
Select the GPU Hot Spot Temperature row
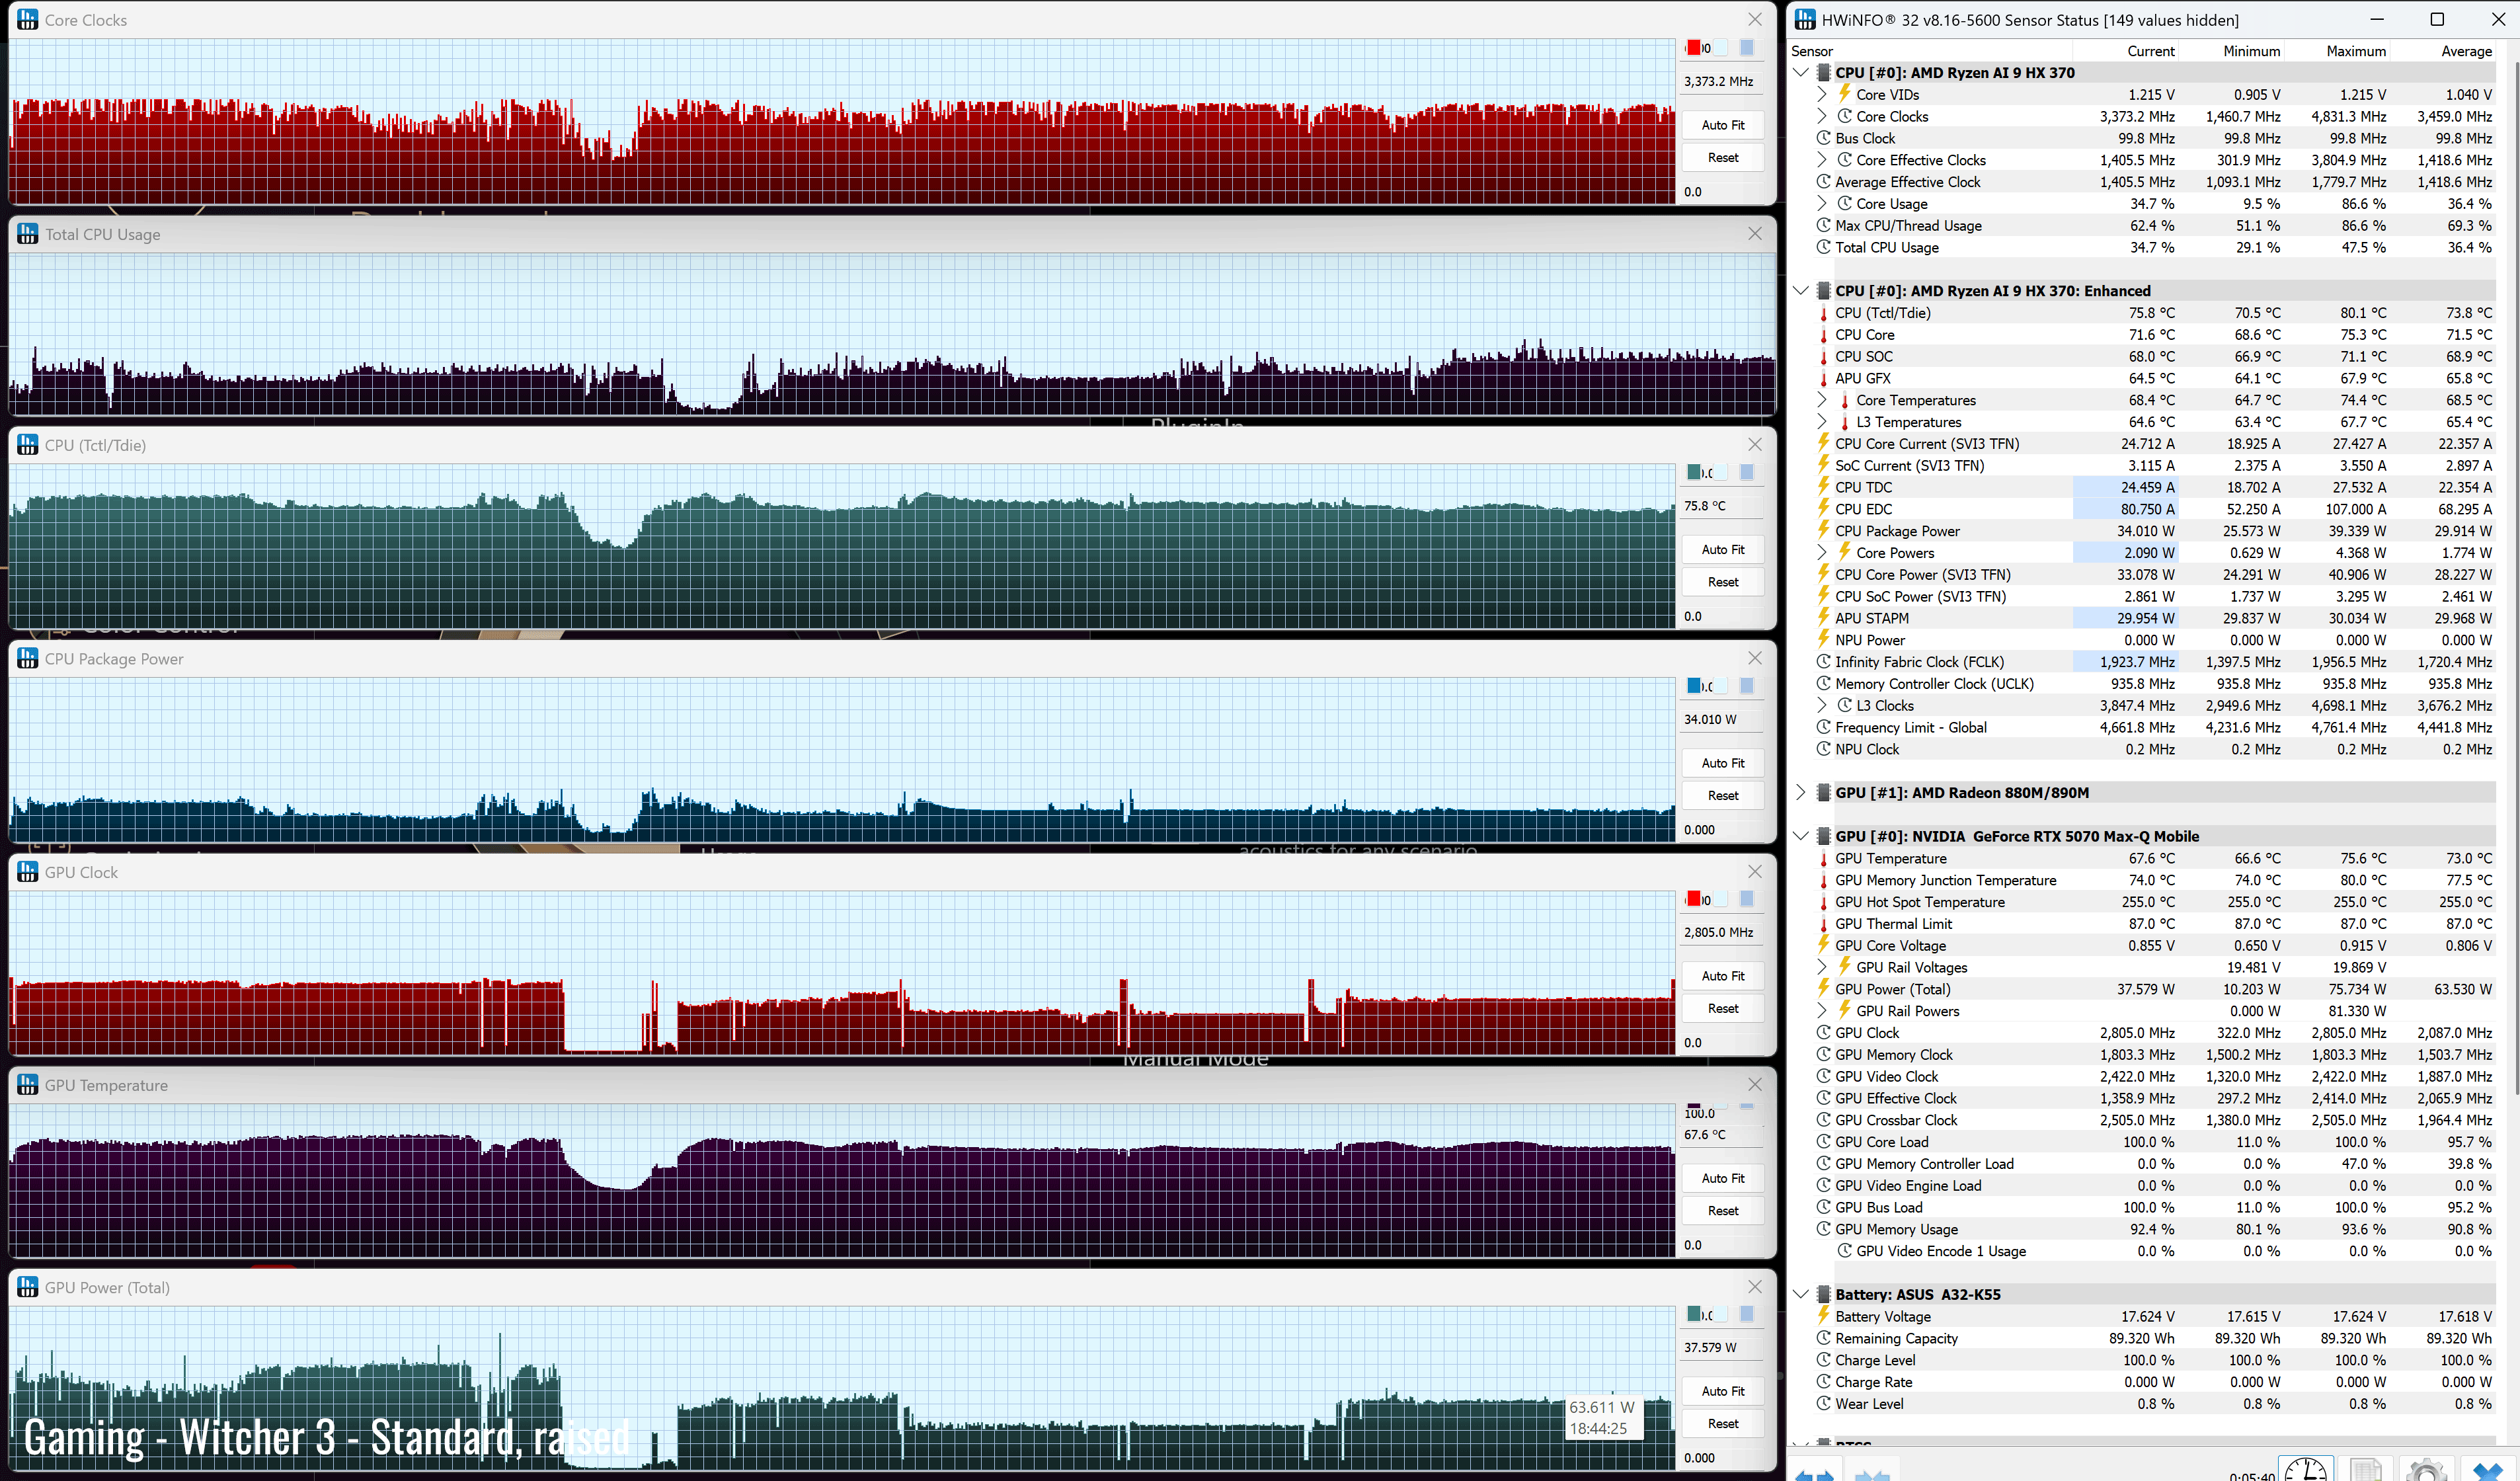pos(2154,902)
